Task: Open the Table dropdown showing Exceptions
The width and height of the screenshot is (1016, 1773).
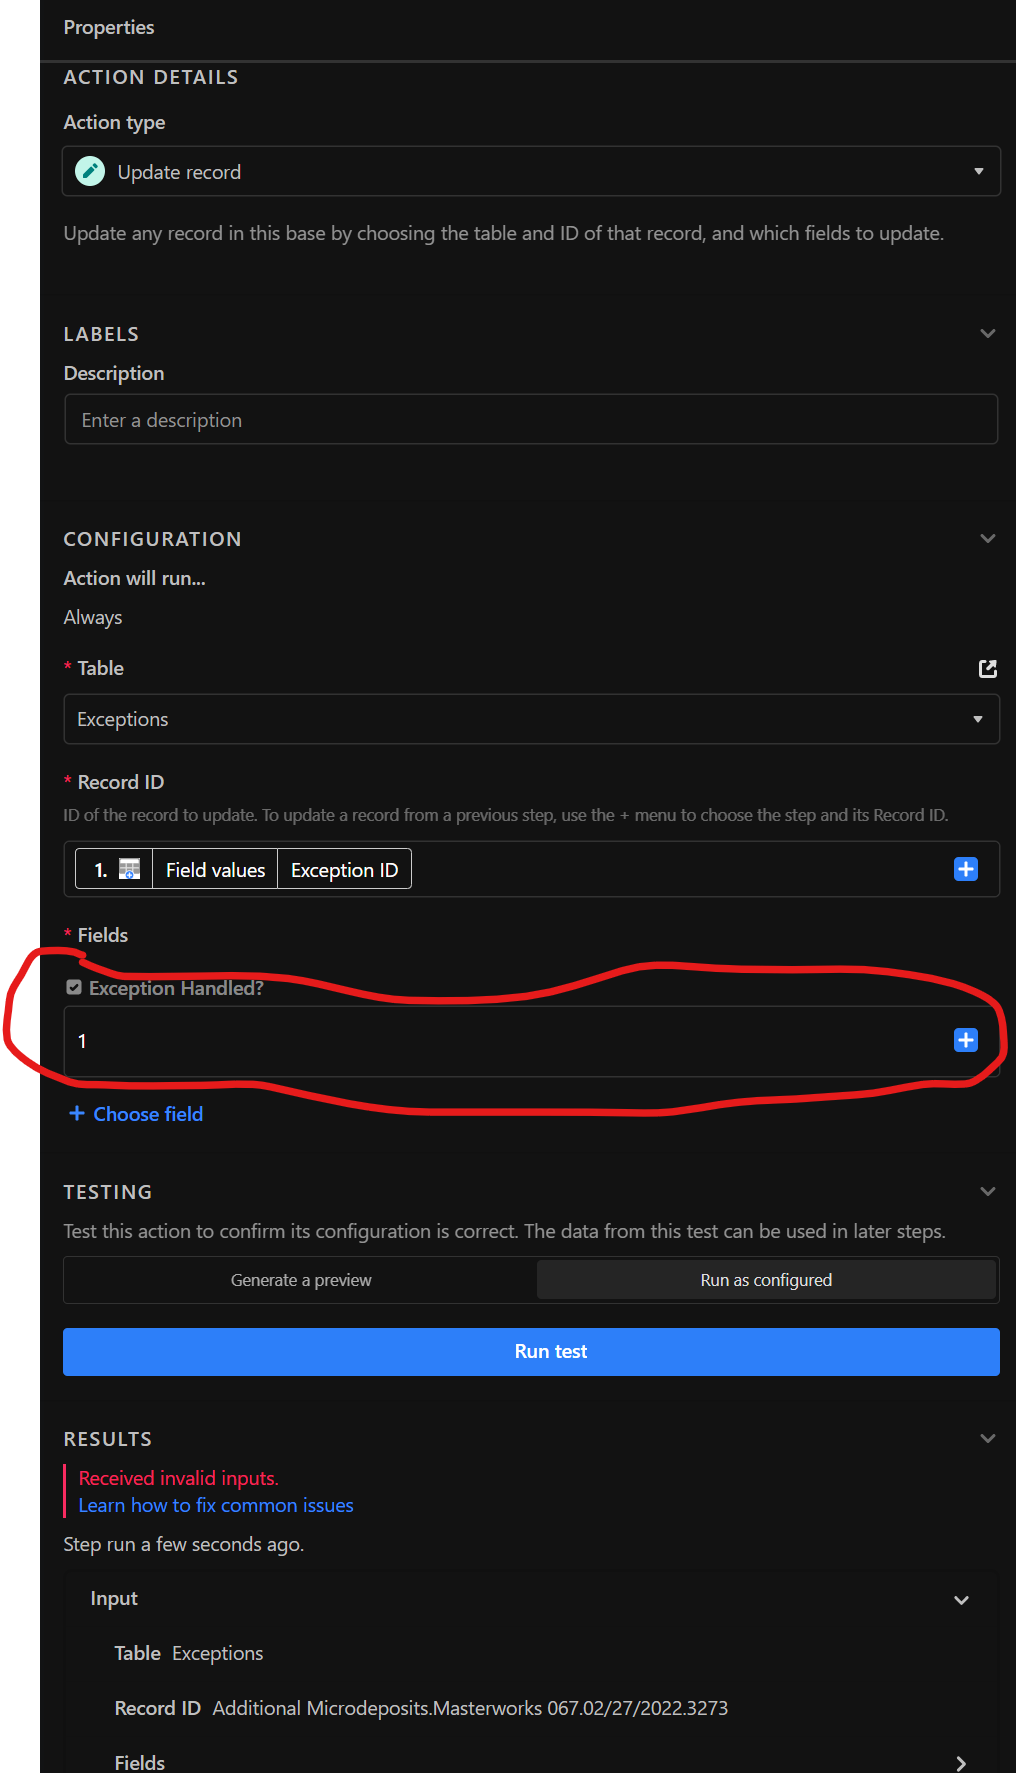Action: click(531, 719)
